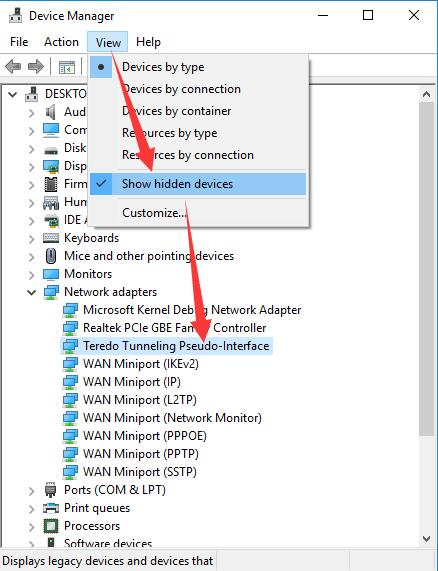438x571 pixels.
Task: Expand Mice and other pointing devices
Action: click(32, 256)
